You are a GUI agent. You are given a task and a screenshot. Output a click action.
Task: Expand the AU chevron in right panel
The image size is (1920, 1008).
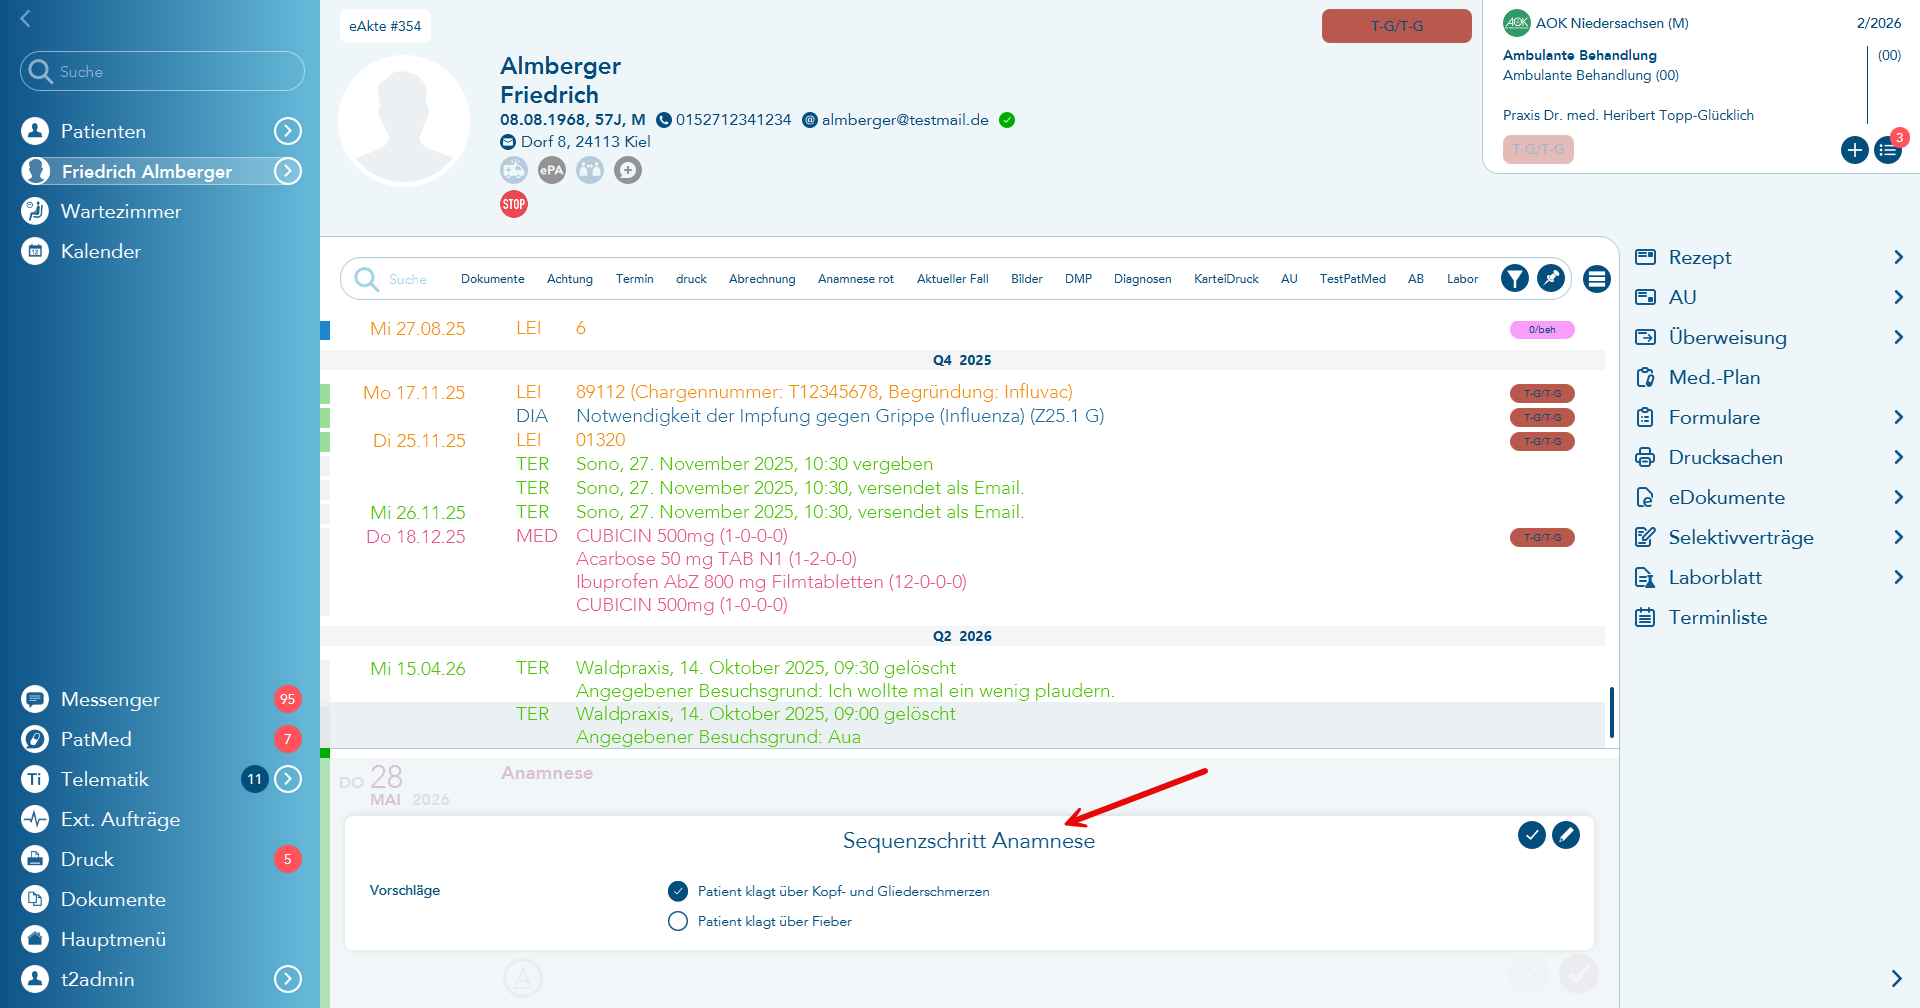pos(1898,297)
